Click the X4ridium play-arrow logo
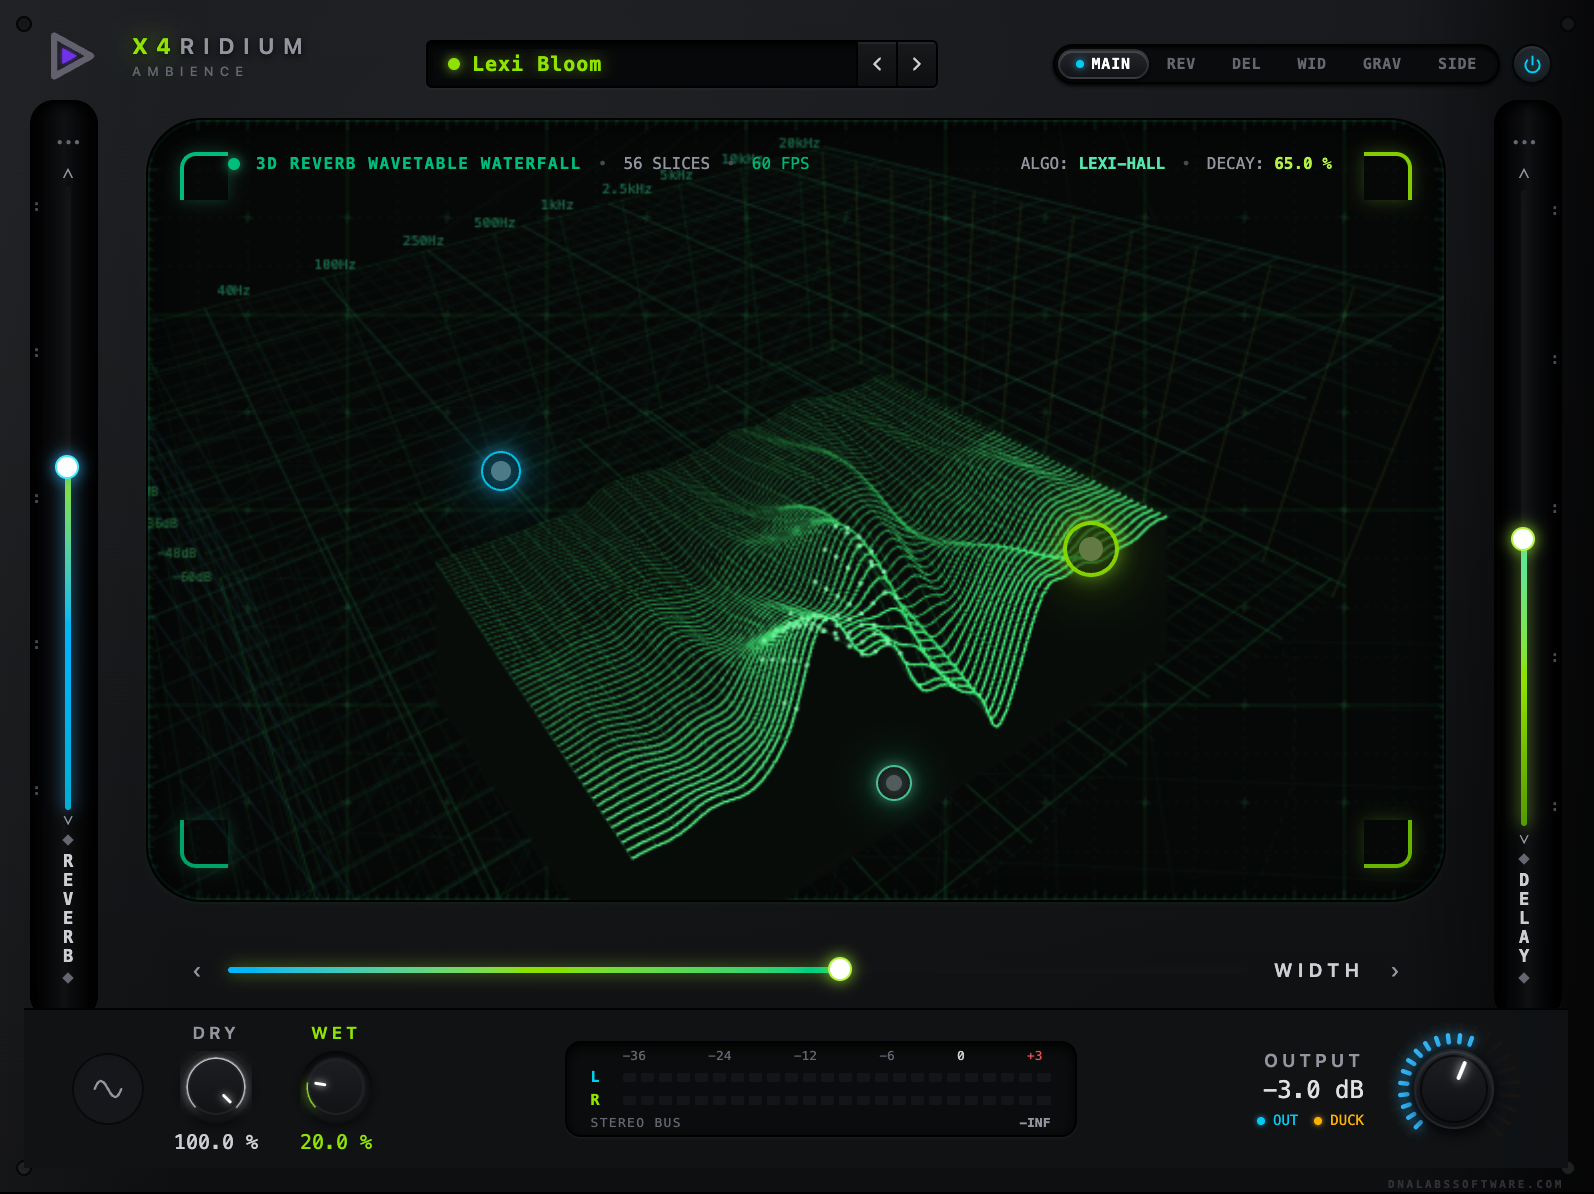1594x1194 pixels. point(72,56)
